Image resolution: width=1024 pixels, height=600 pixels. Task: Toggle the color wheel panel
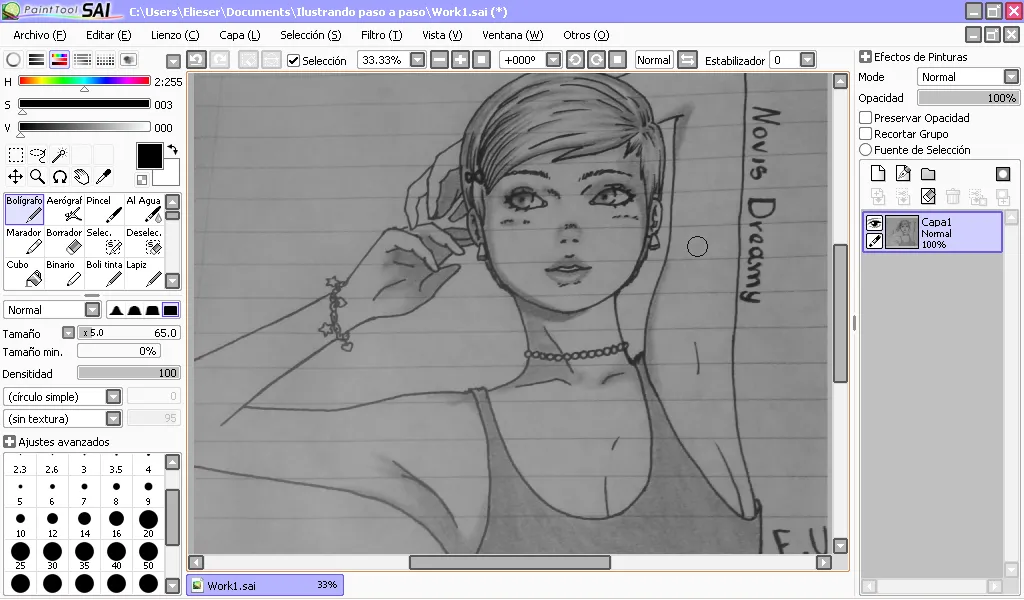point(13,59)
